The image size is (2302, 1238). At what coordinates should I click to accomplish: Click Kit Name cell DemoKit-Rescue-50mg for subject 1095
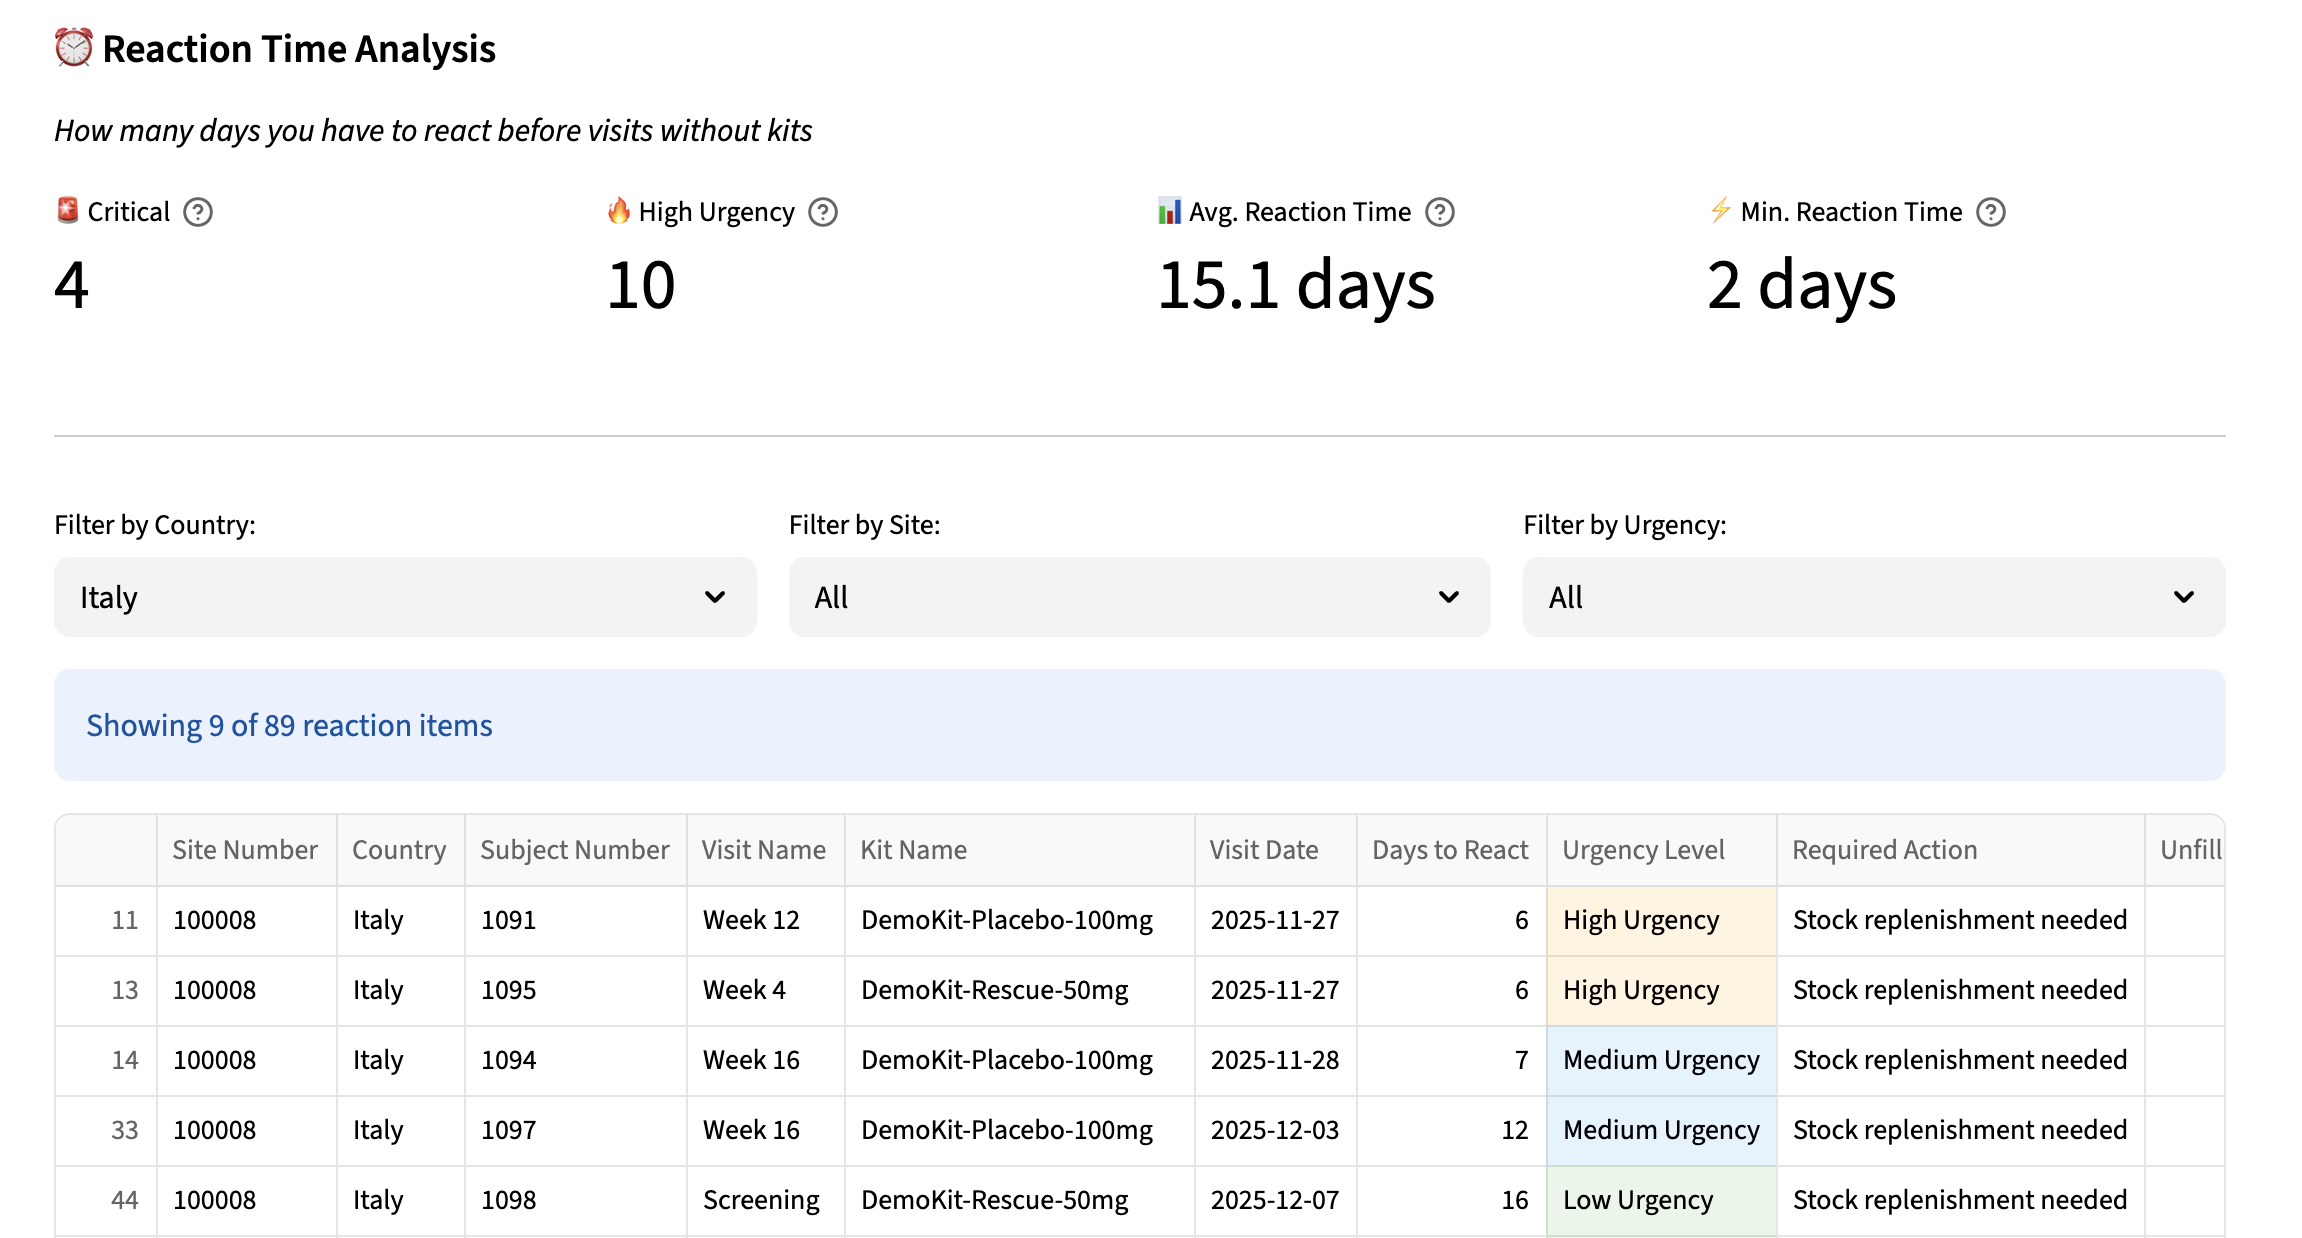click(994, 990)
